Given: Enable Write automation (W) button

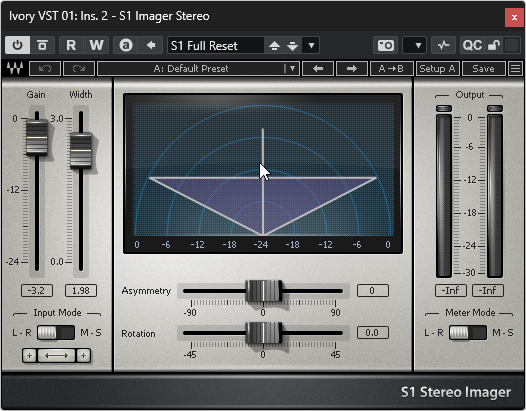Looking at the screenshot, I should click(96, 45).
